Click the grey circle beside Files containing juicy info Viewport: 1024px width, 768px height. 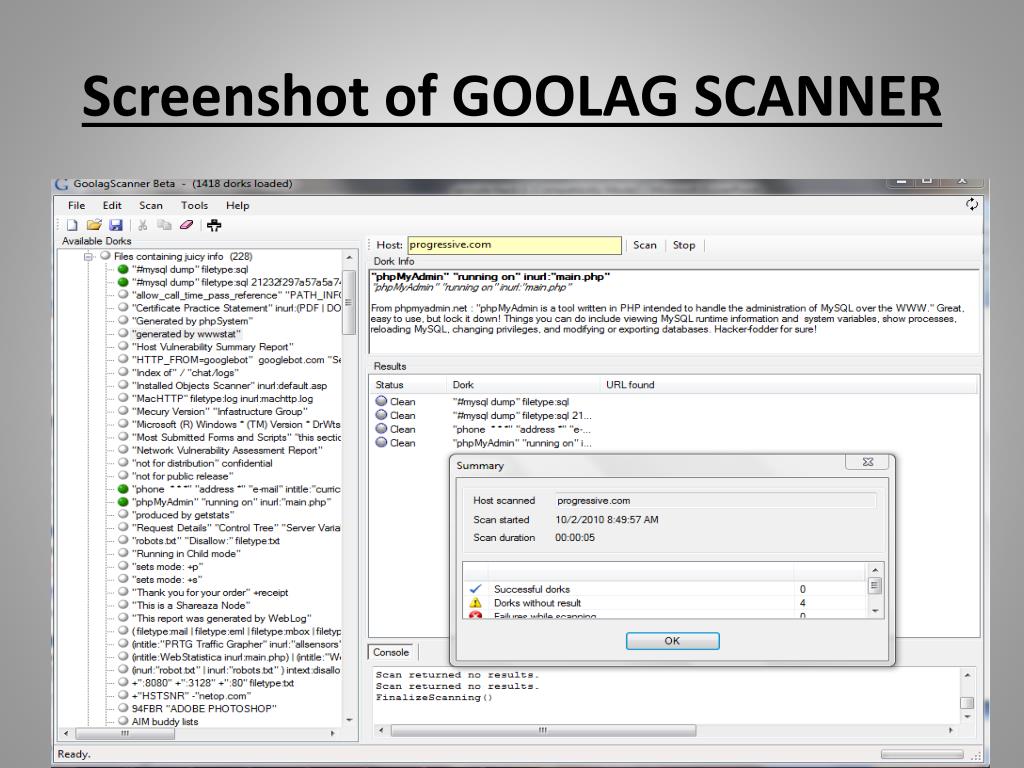click(105, 256)
